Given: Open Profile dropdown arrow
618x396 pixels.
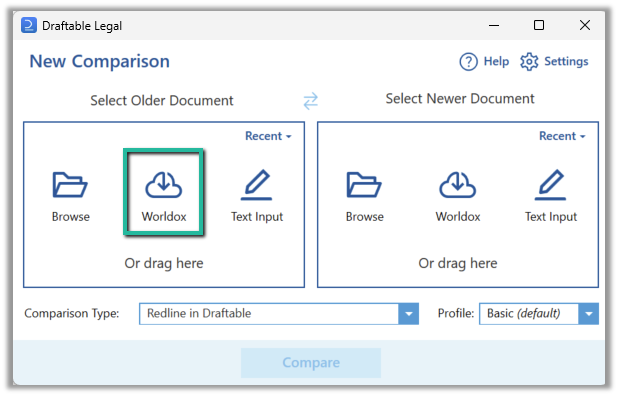Looking at the screenshot, I should click(x=589, y=314).
